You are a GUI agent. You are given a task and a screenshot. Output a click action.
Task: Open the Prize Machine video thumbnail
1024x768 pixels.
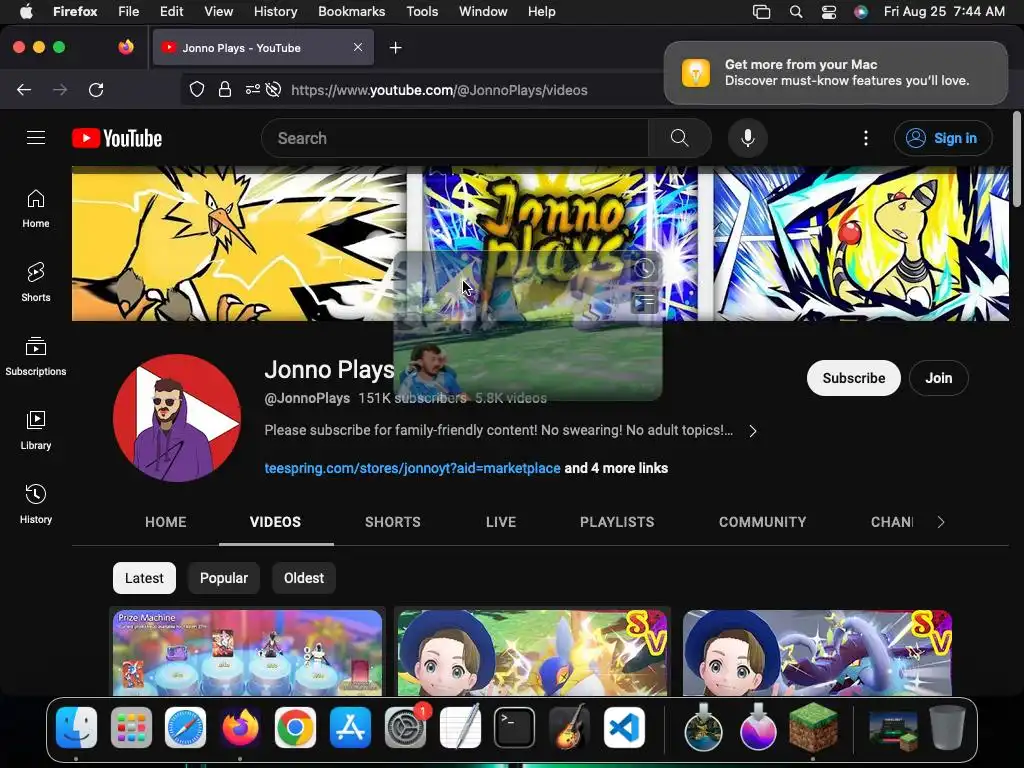click(248, 652)
